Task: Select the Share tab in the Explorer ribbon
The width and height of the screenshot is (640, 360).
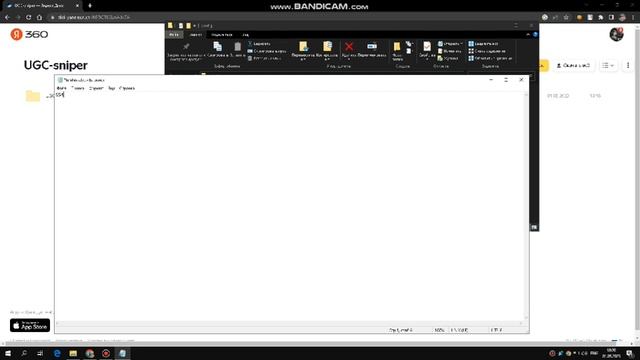Action: [x=222, y=35]
